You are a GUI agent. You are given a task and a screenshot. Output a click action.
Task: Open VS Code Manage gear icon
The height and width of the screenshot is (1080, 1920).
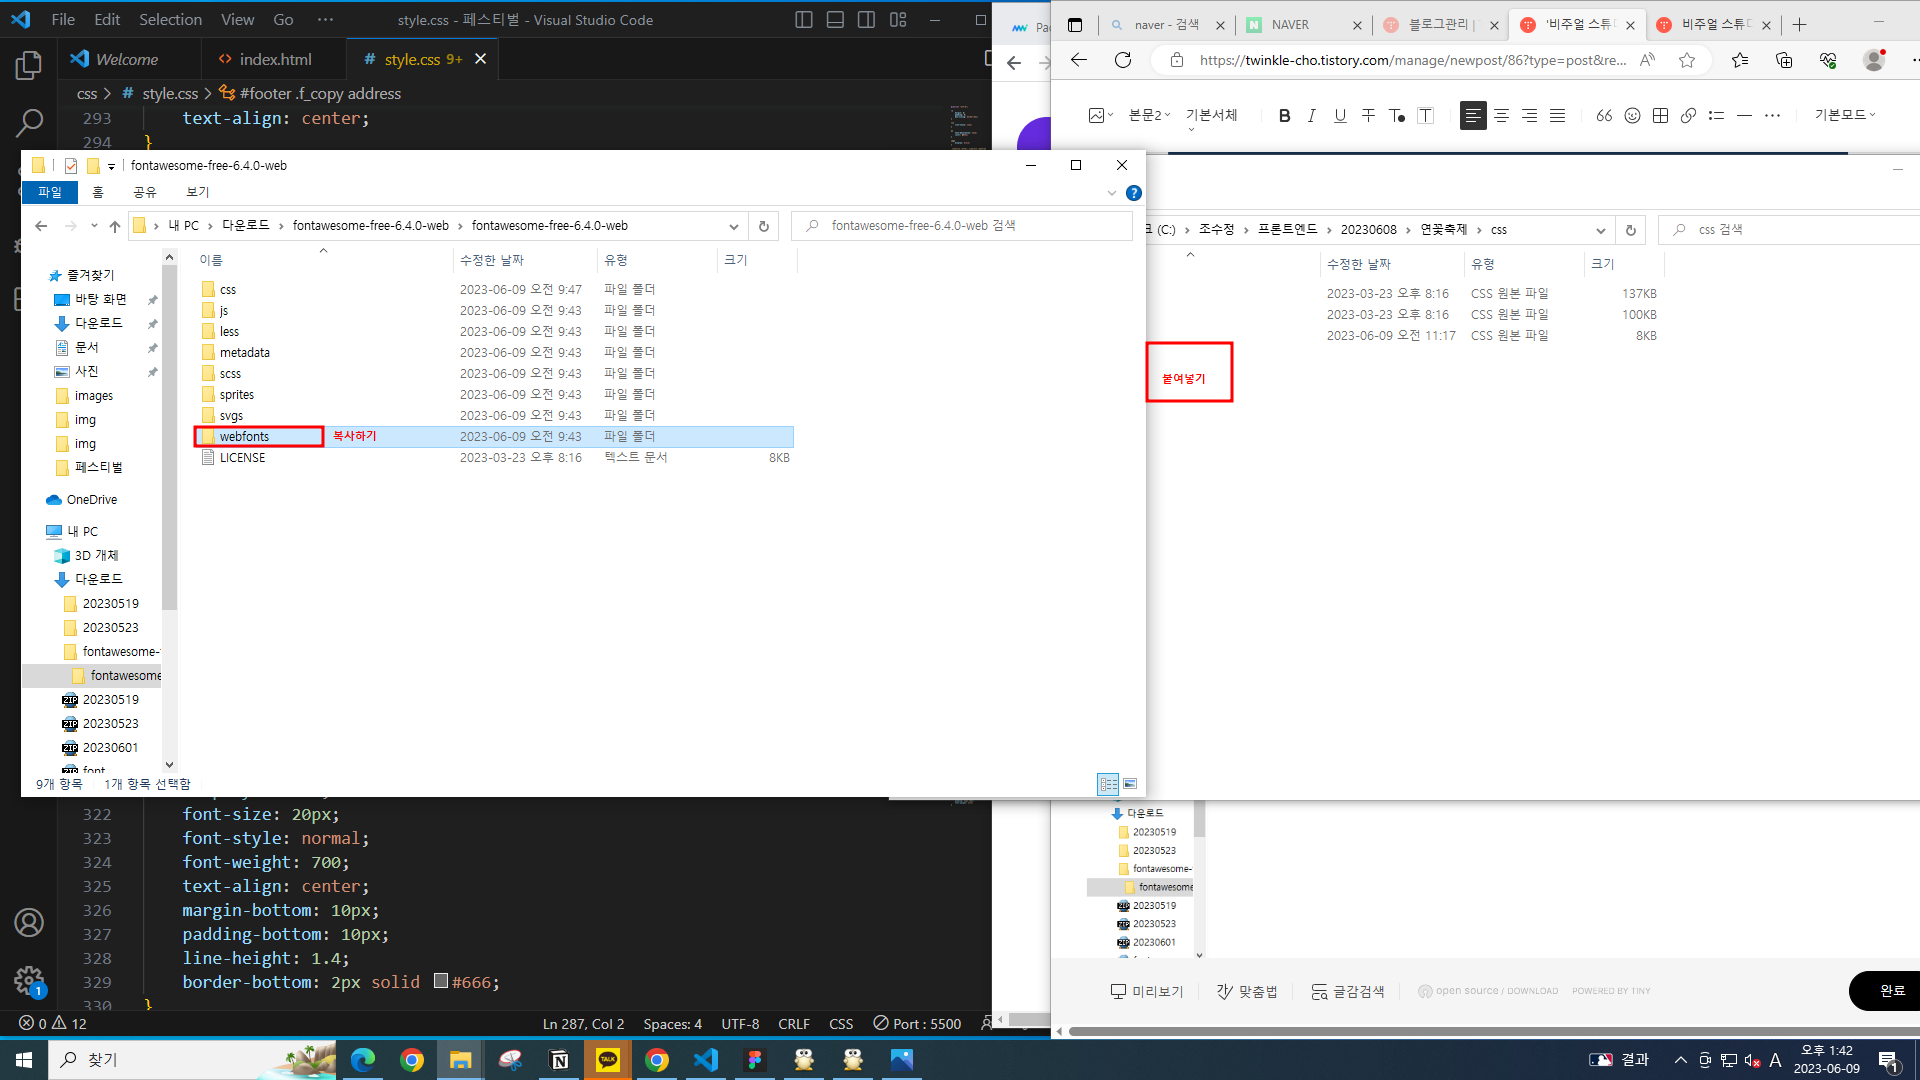tap(29, 980)
